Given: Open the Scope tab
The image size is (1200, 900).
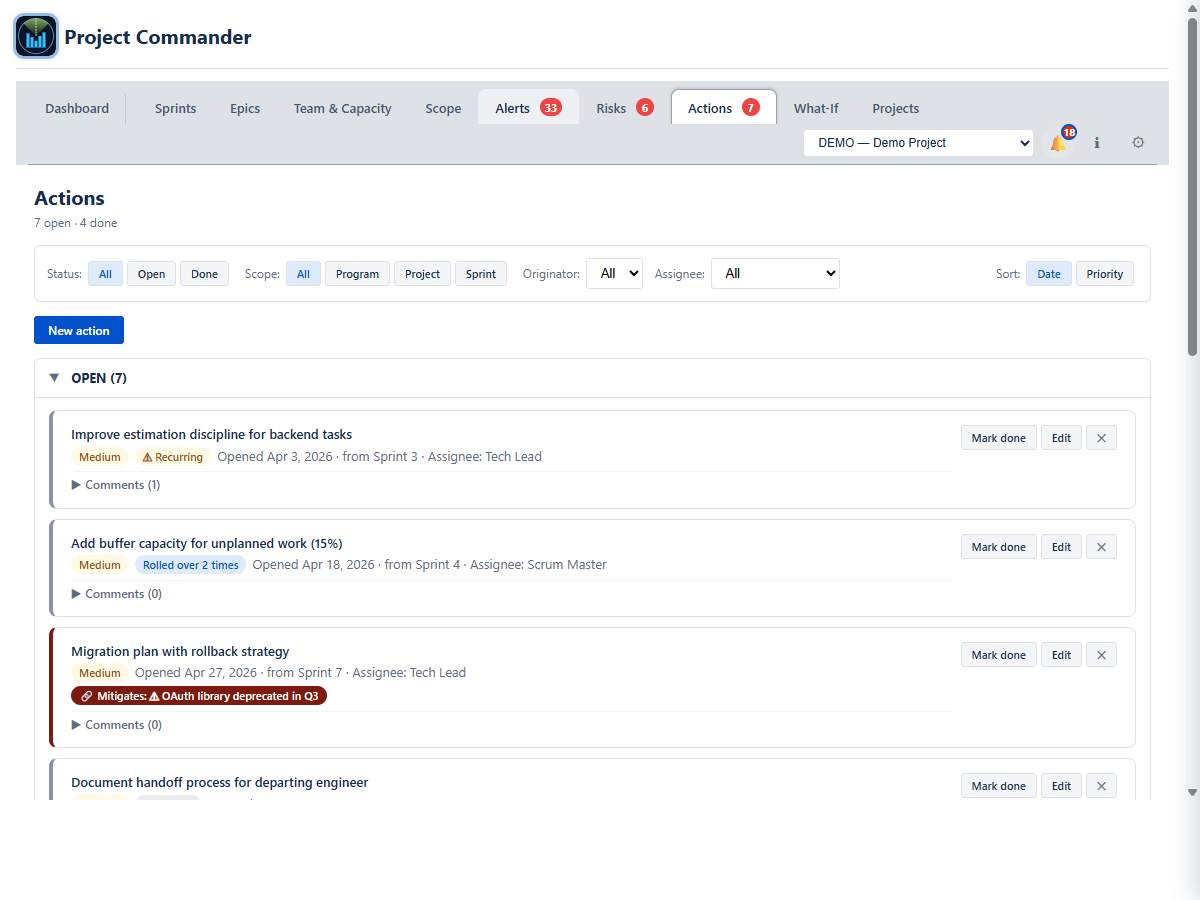Looking at the screenshot, I should pyautogui.click(x=443, y=108).
